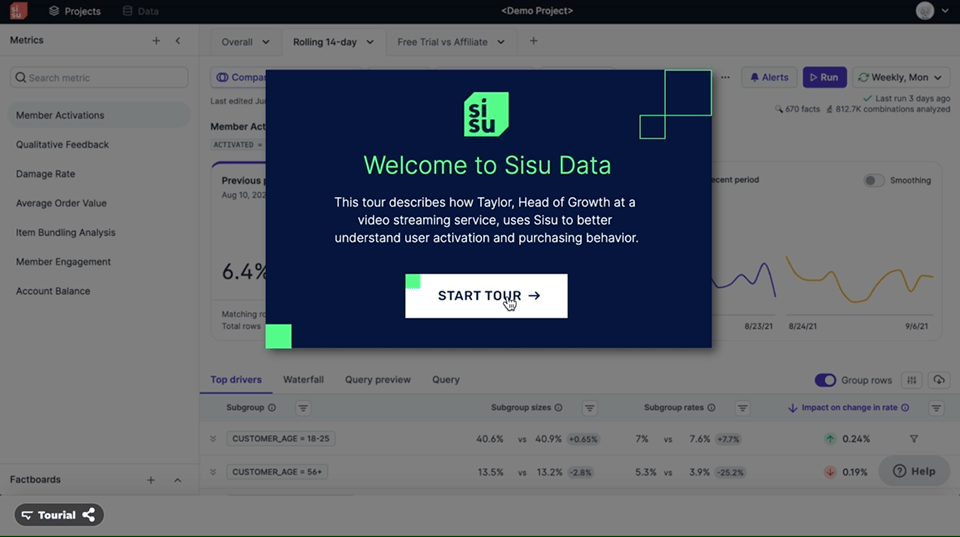Click the 670 facts text

802,109
